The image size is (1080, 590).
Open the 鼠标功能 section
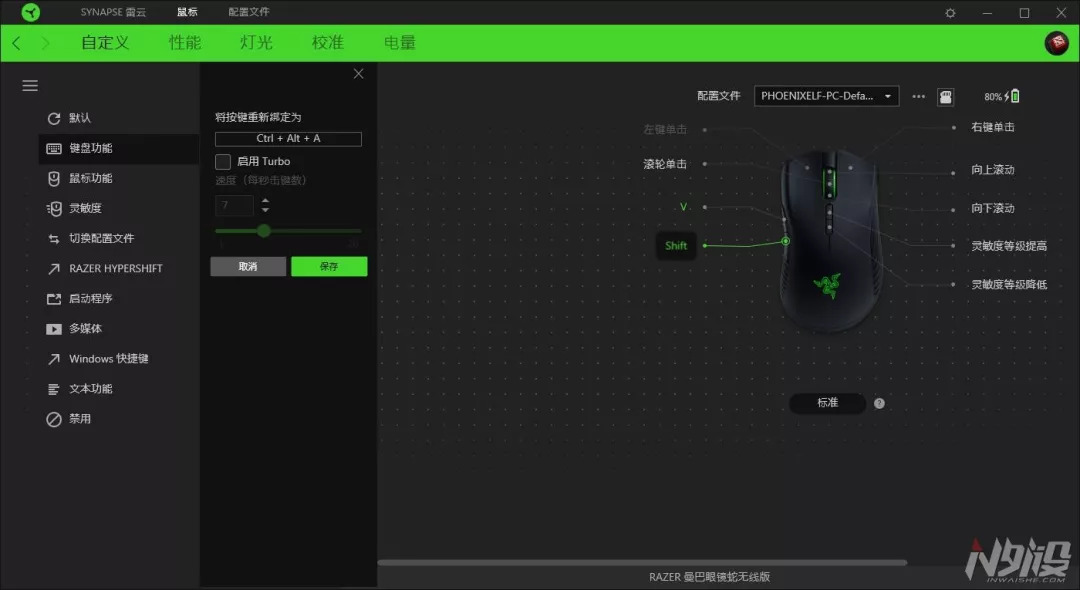[90, 178]
